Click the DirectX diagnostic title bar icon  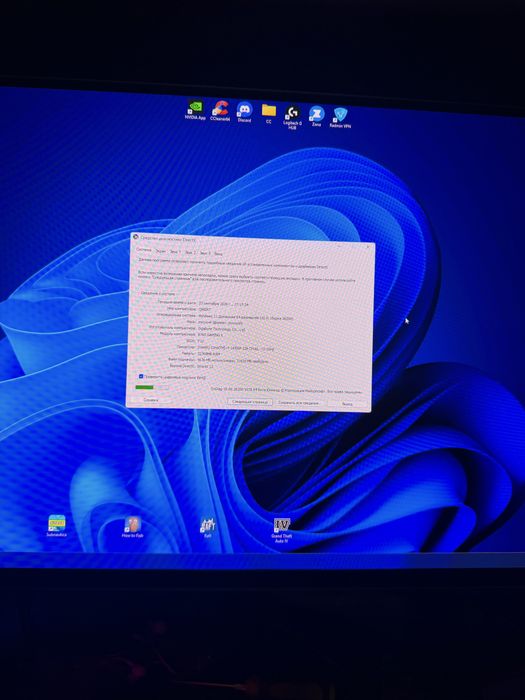(x=135, y=237)
